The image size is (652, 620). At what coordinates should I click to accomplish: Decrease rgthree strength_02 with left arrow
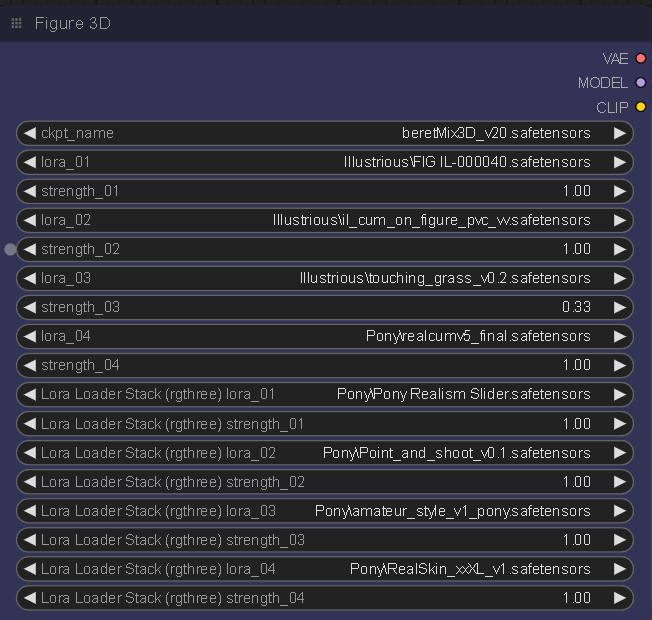coord(30,482)
